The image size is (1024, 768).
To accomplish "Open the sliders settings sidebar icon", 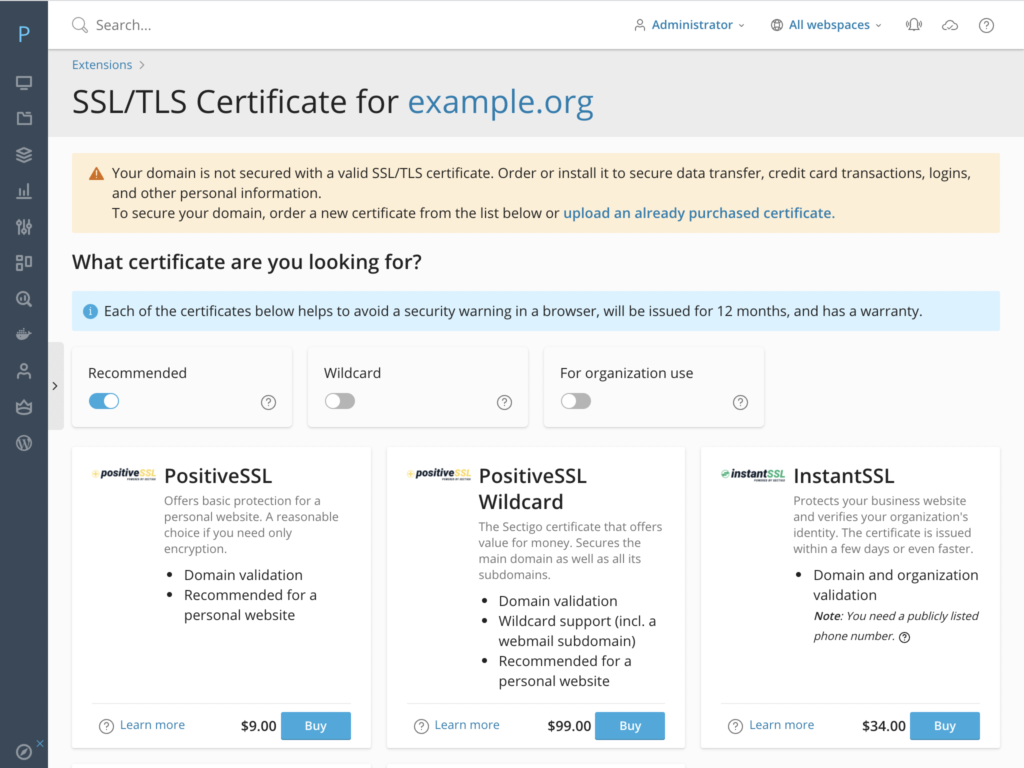I will pyautogui.click(x=24, y=227).
